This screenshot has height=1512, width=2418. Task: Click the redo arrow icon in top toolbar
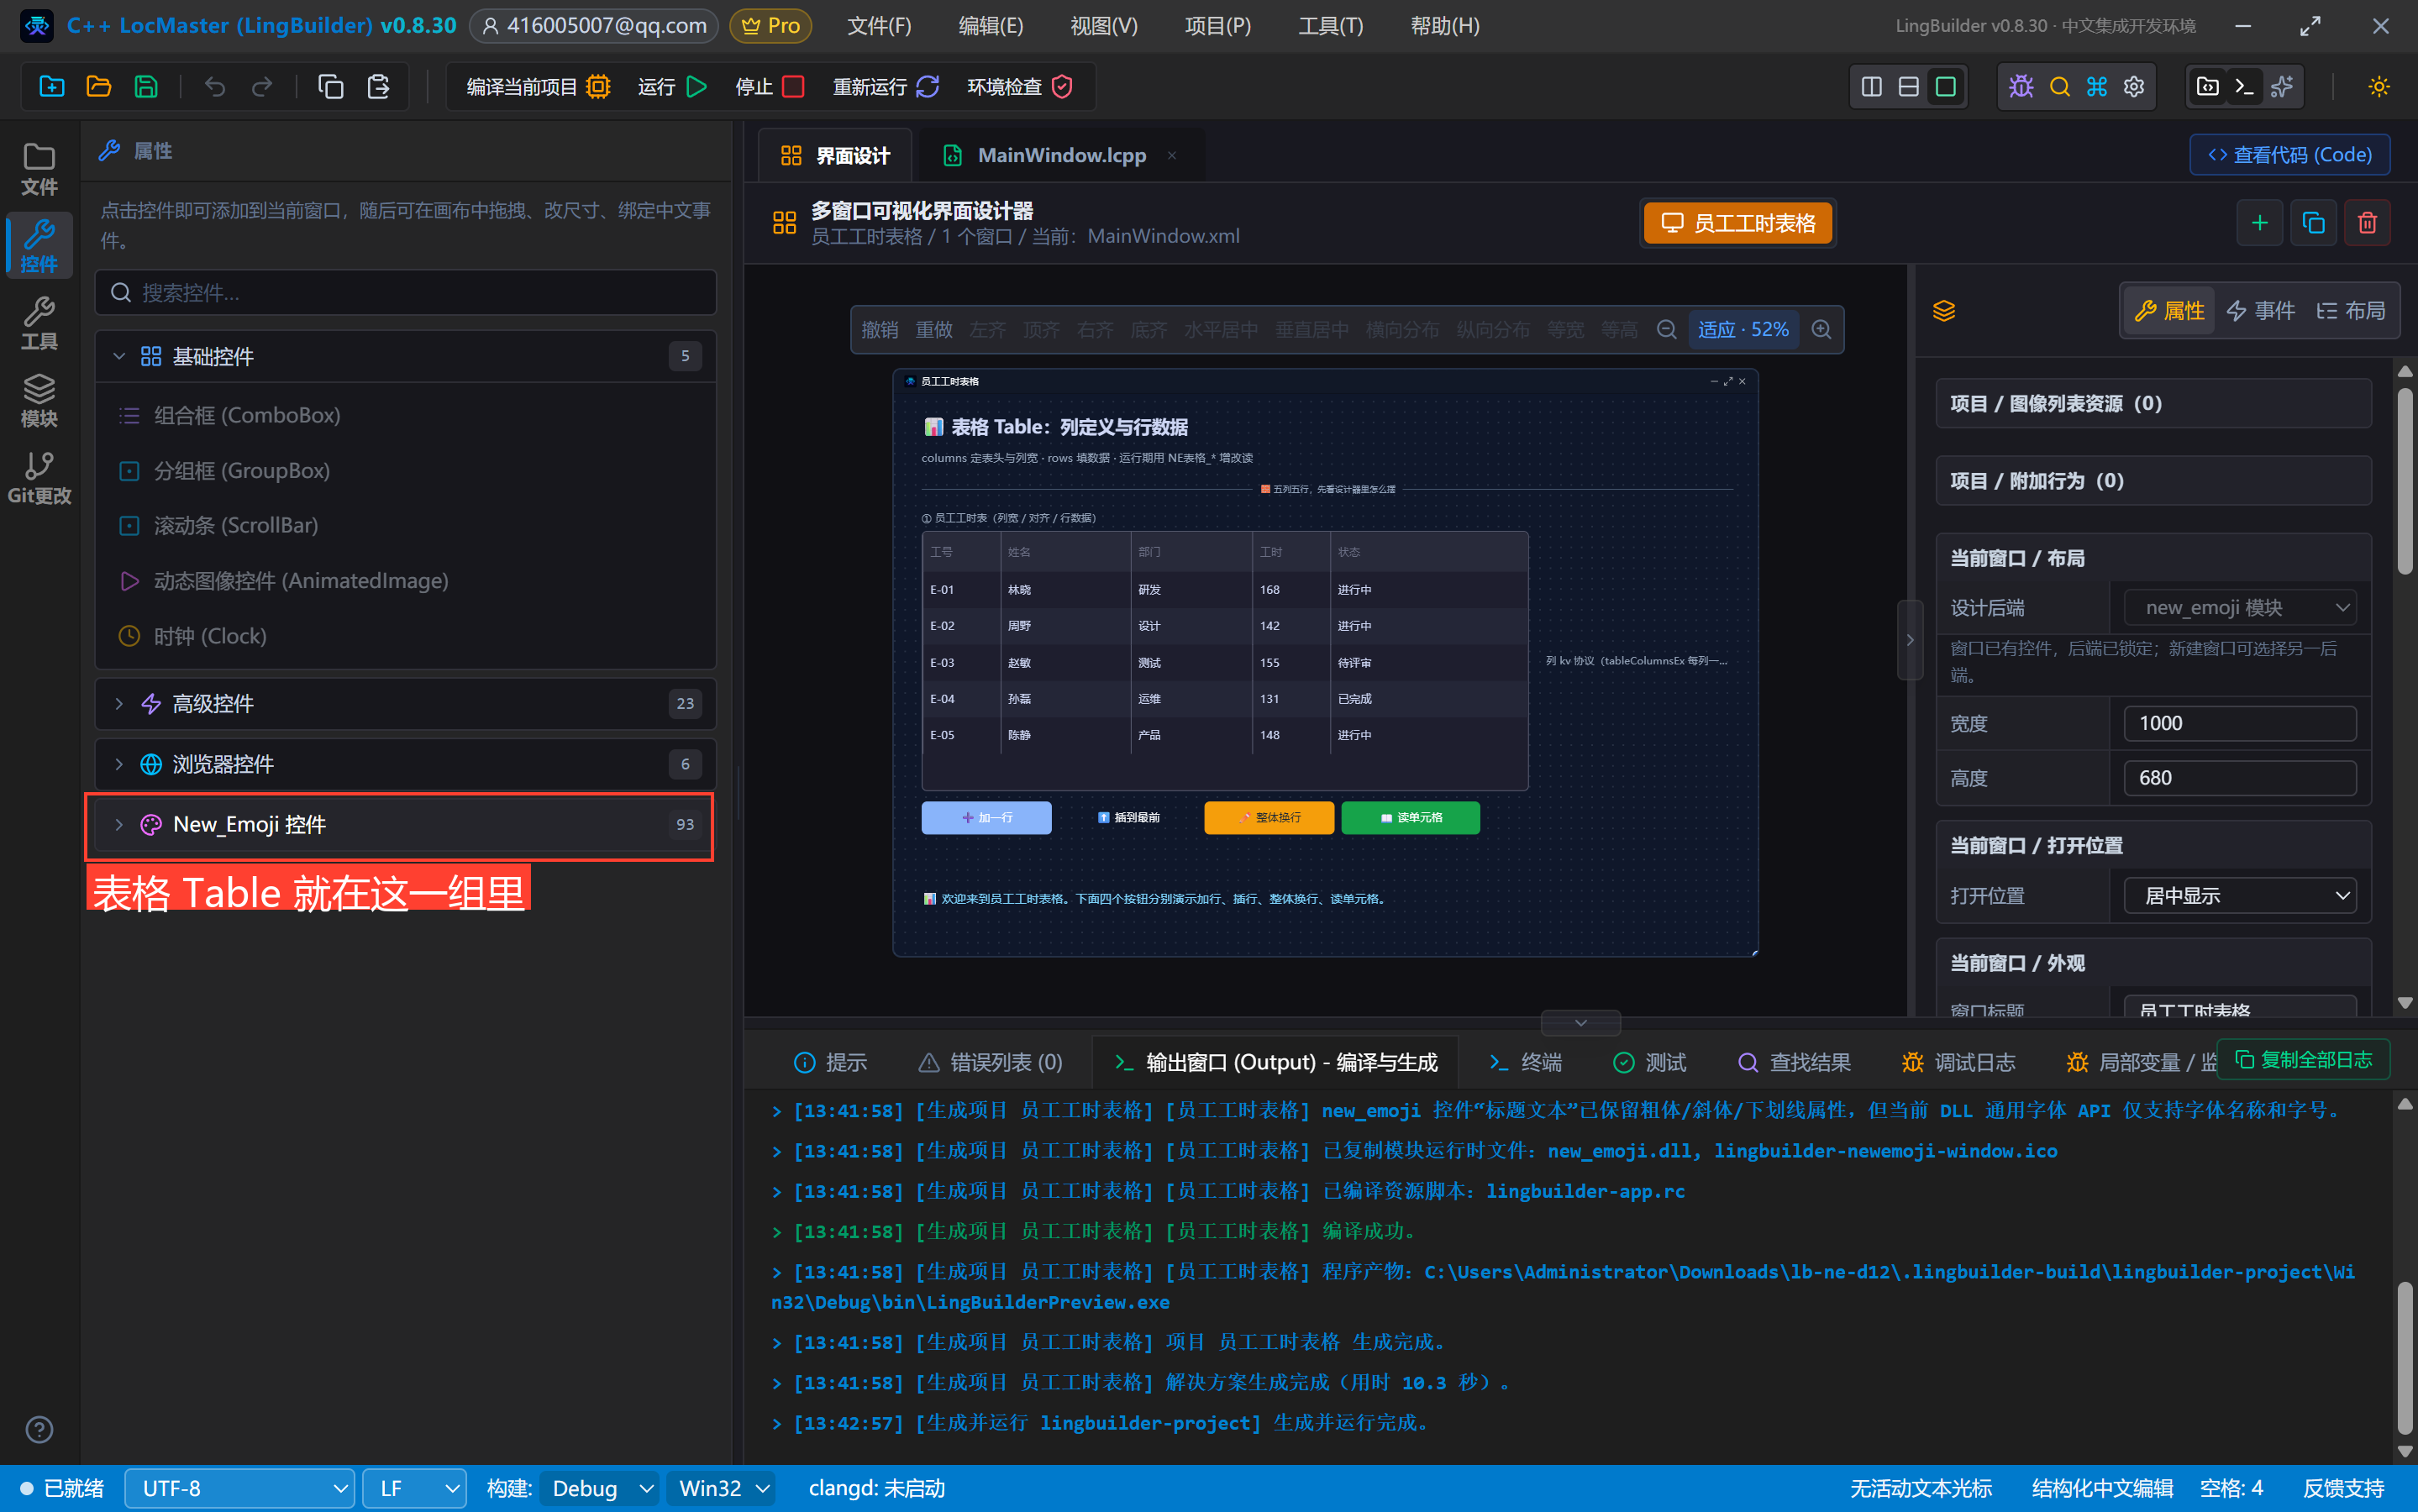(262, 87)
